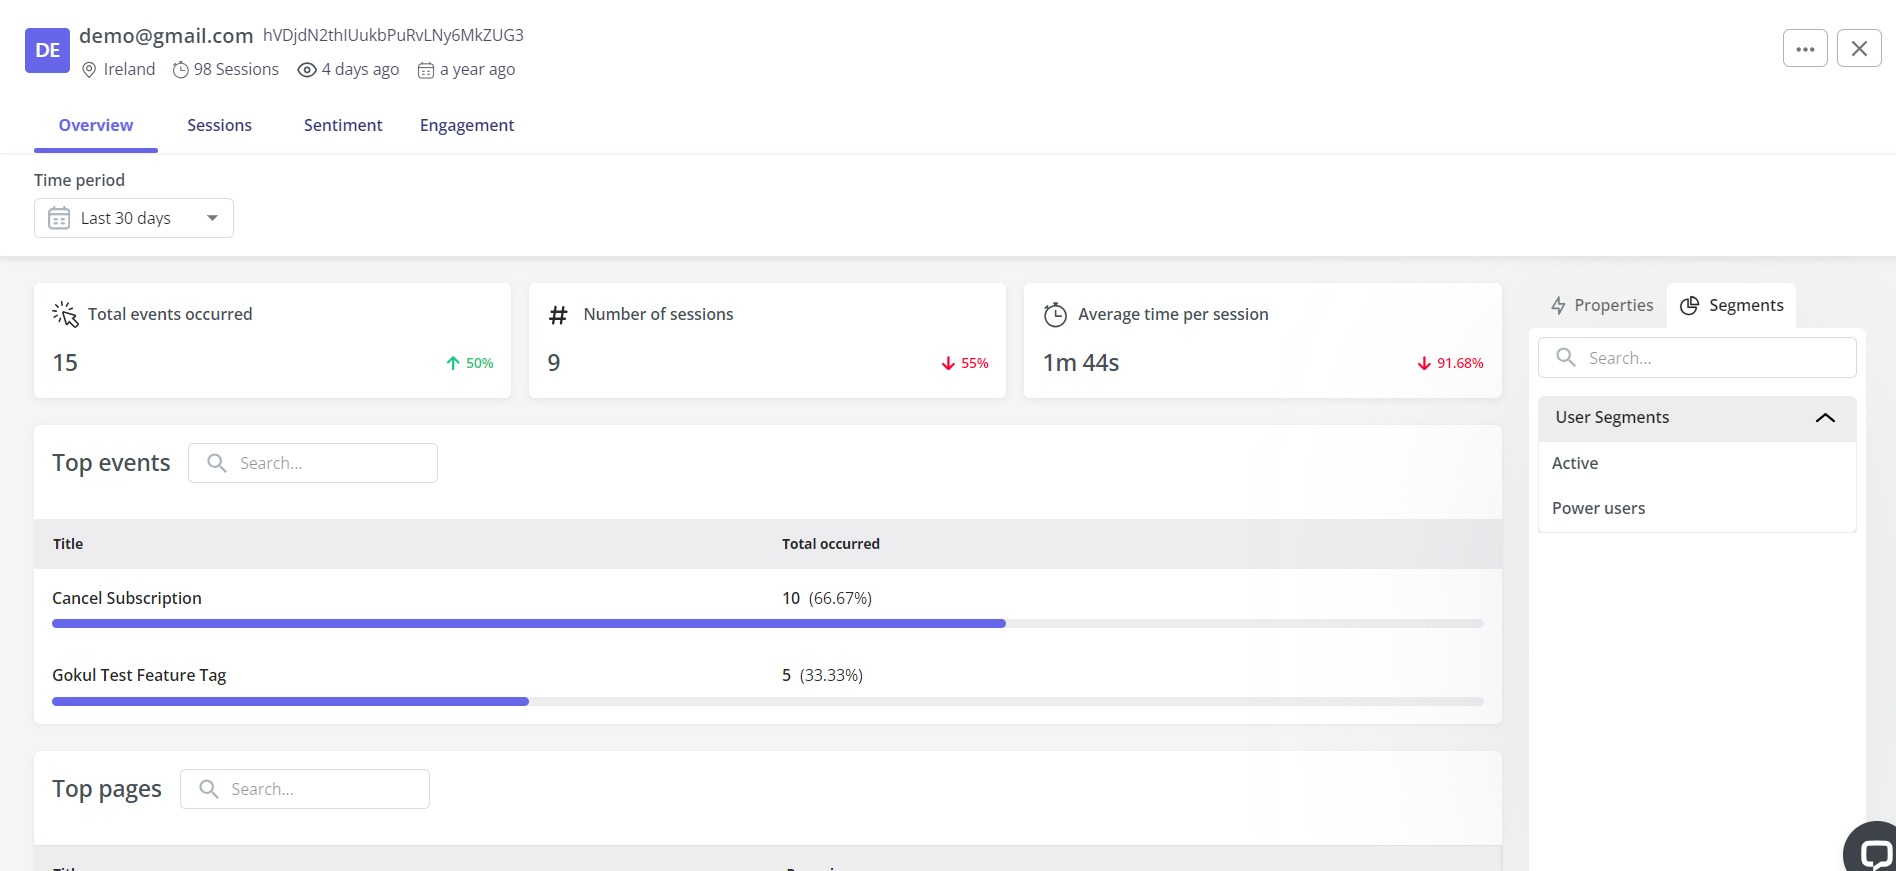
Task: Close the user profile panel
Action: tap(1859, 48)
